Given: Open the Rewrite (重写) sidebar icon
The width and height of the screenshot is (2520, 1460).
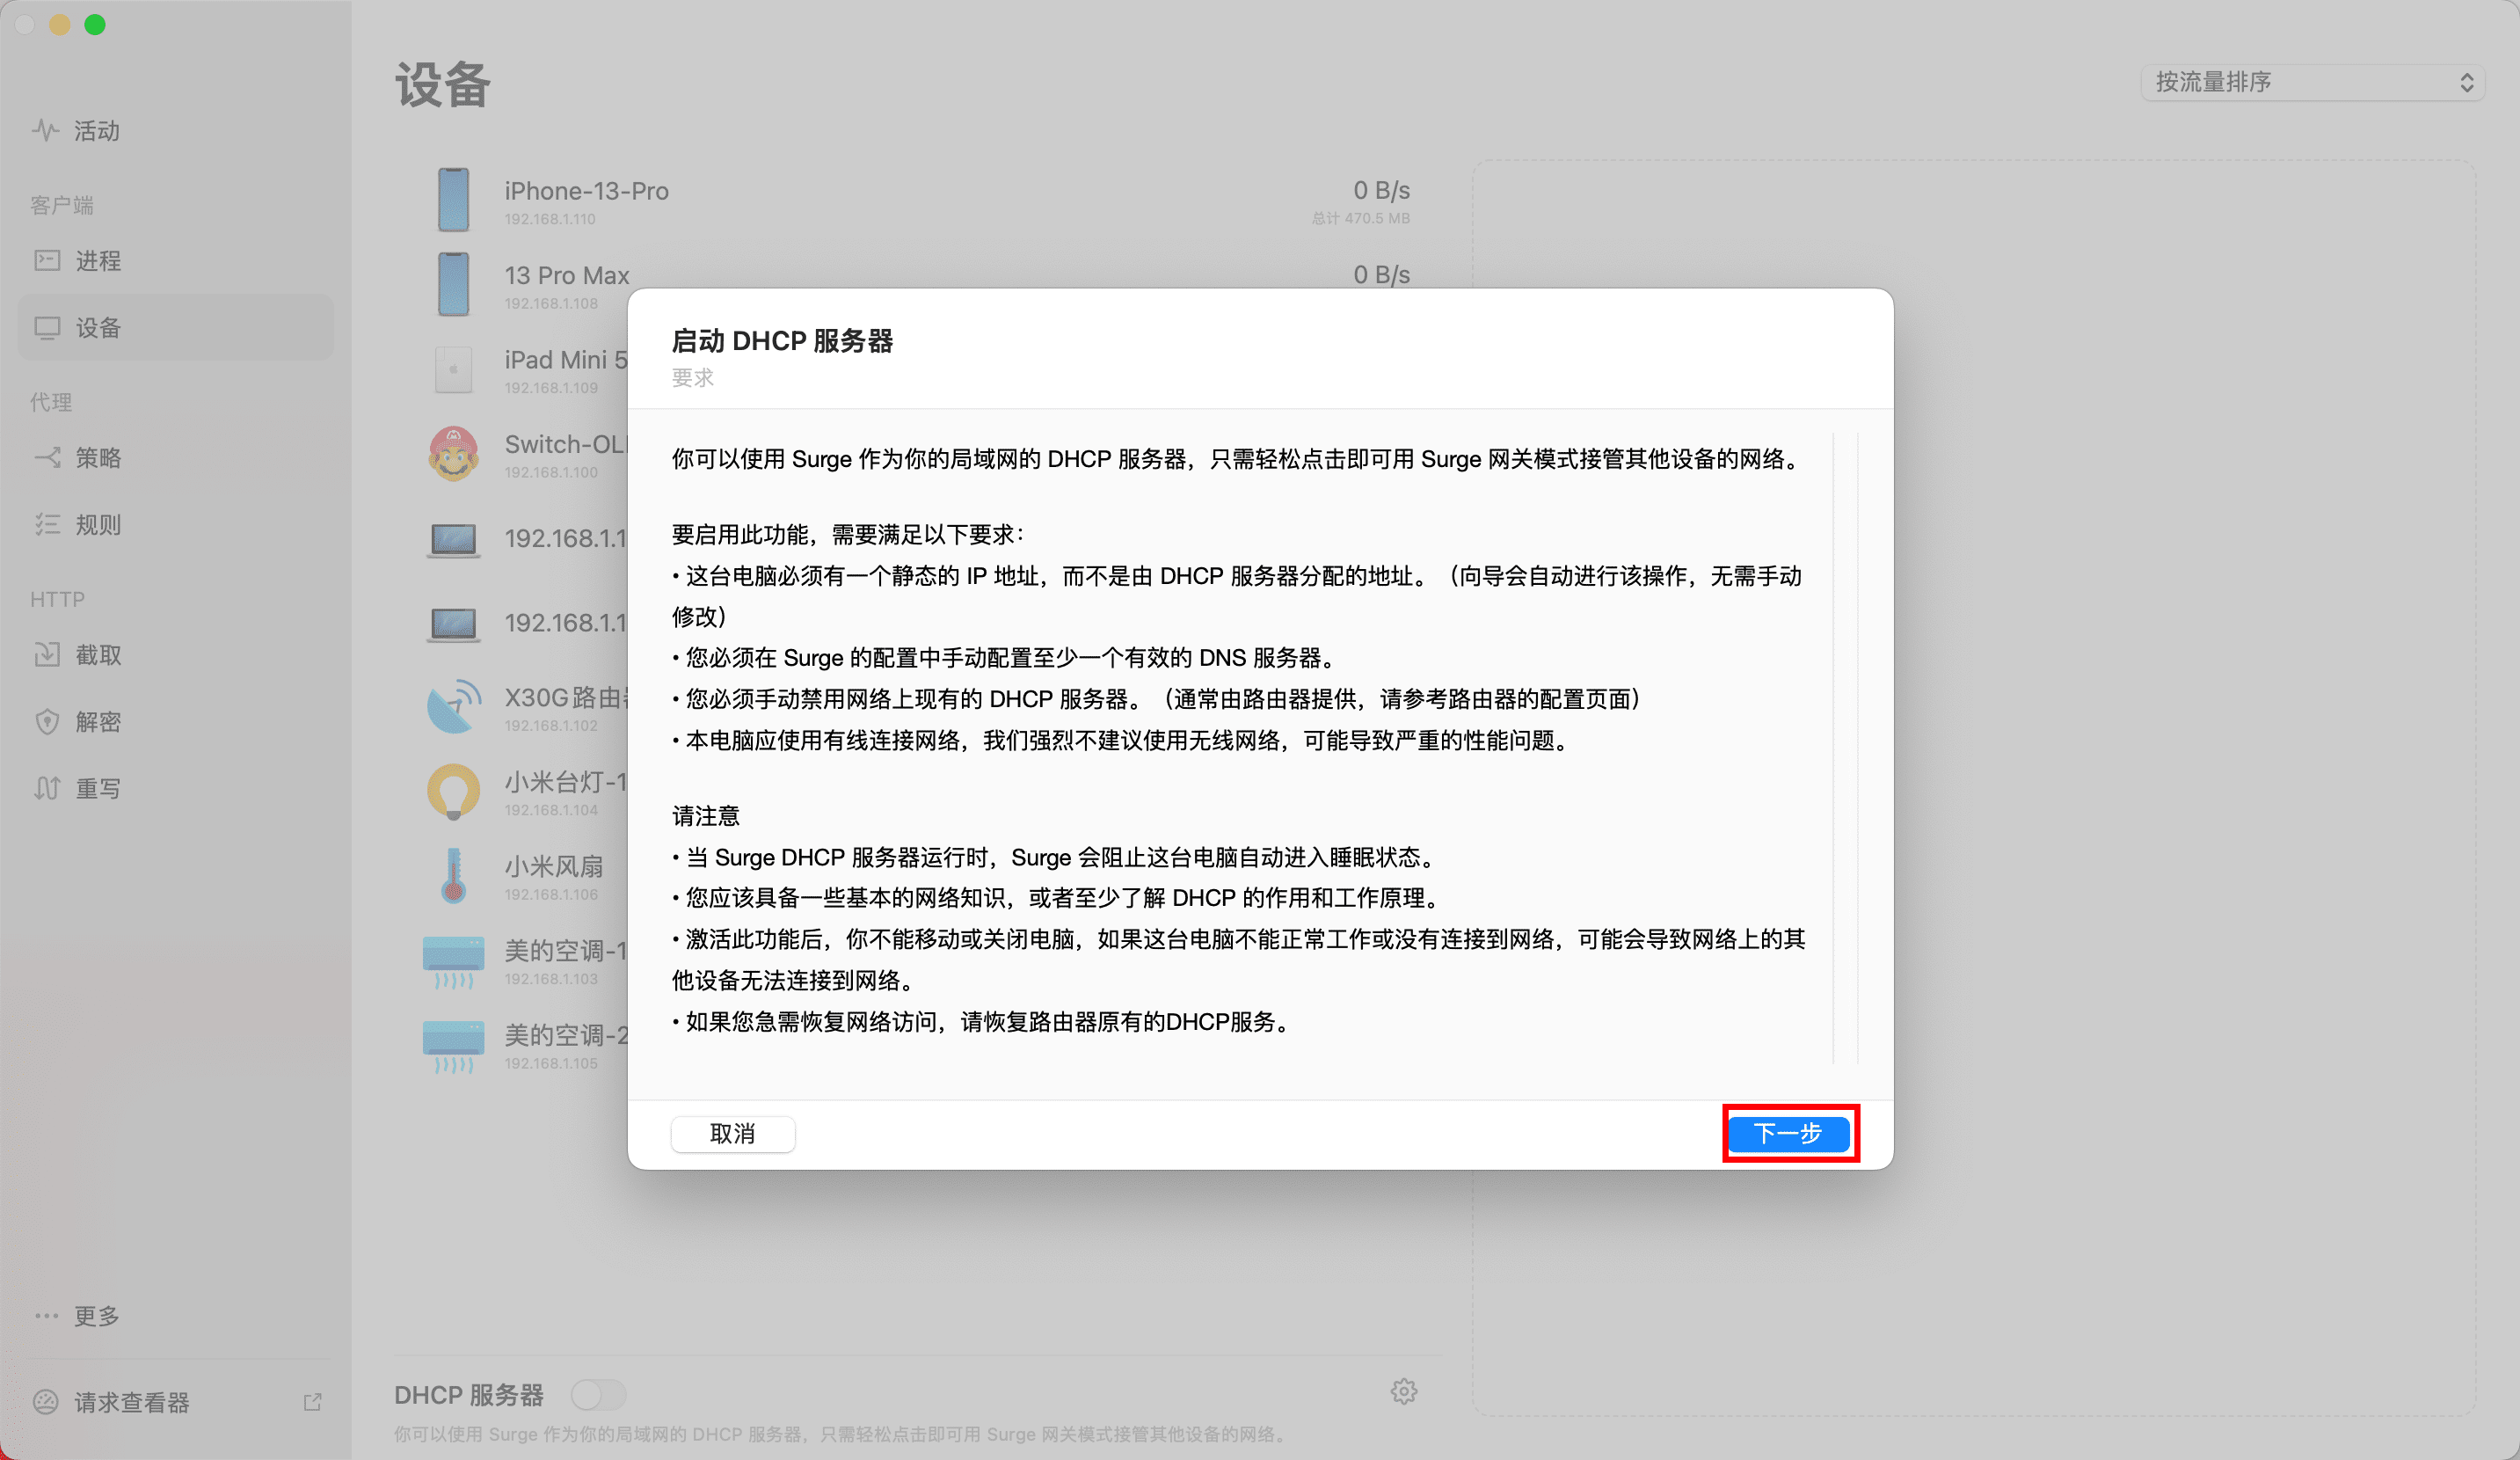Looking at the screenshot, I should point(47,789).
